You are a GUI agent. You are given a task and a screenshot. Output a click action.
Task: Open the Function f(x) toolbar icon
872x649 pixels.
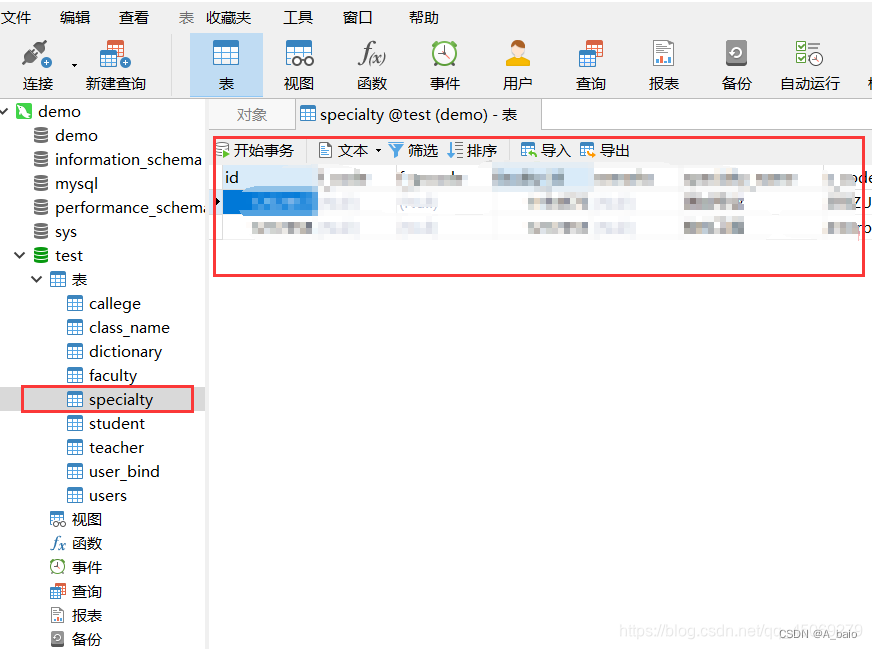point(371,54)
